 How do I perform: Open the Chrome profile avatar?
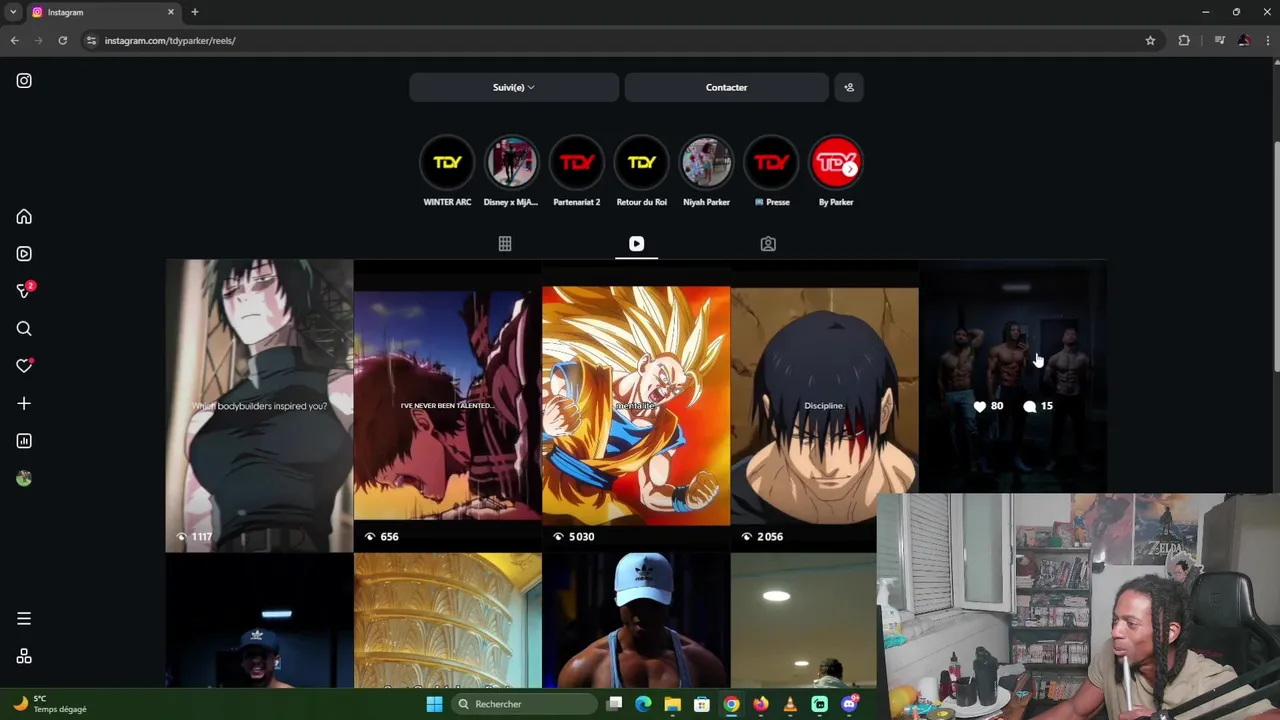pos(1243,41)
